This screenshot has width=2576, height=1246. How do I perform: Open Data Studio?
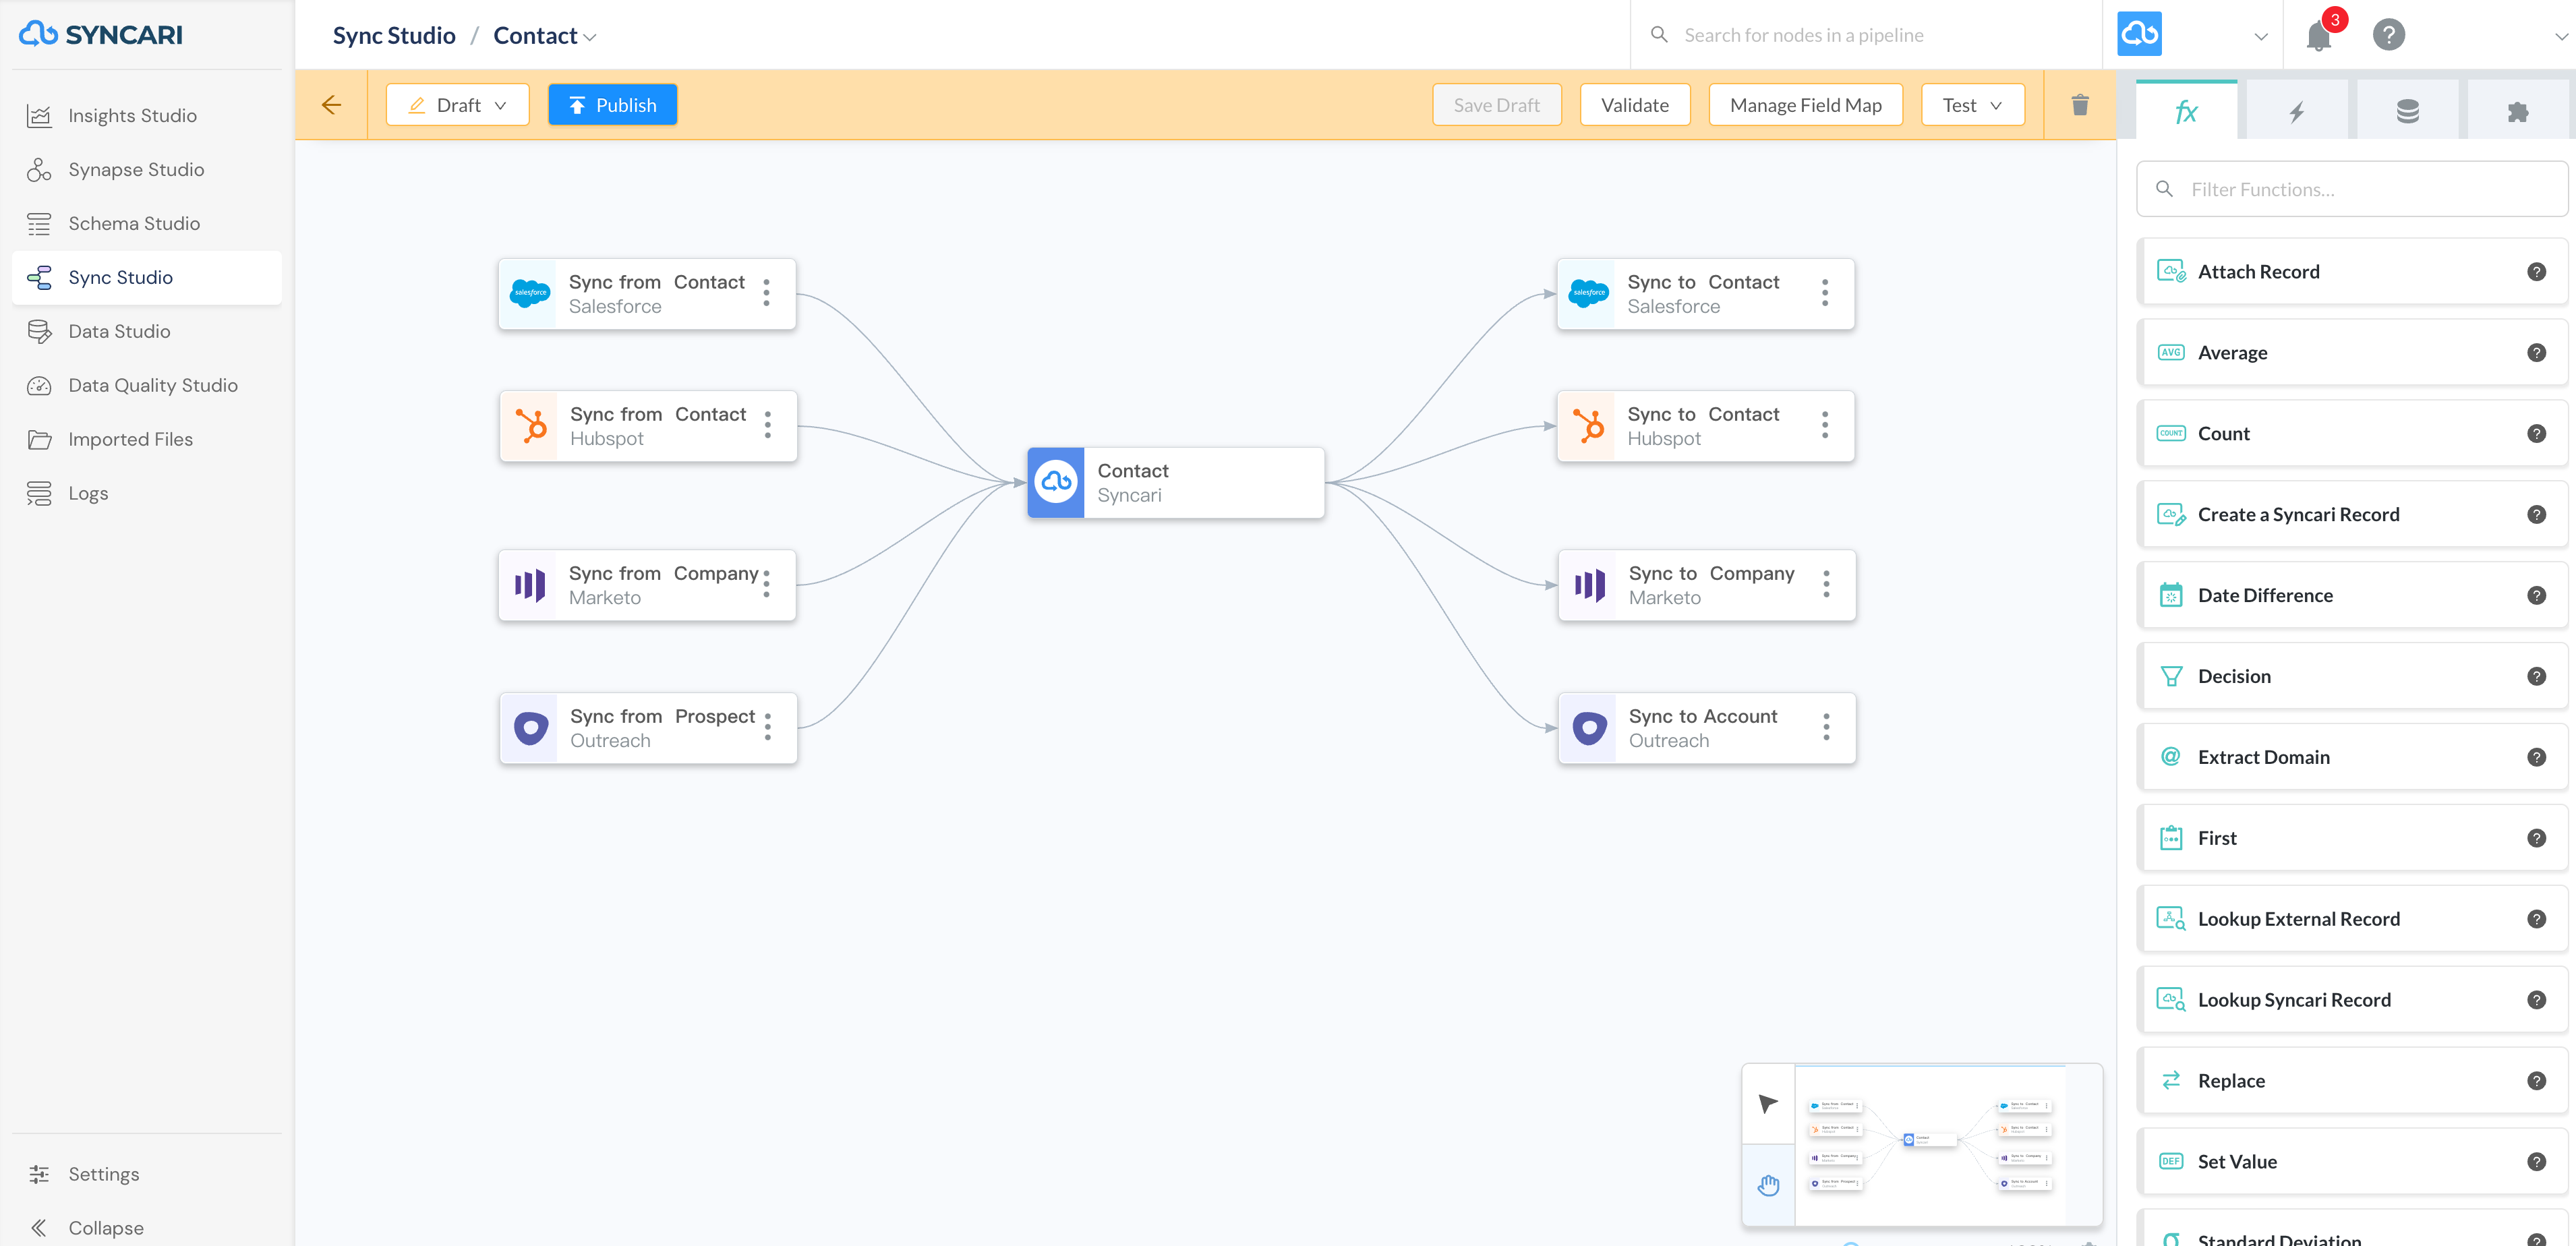tap(147, 332)
